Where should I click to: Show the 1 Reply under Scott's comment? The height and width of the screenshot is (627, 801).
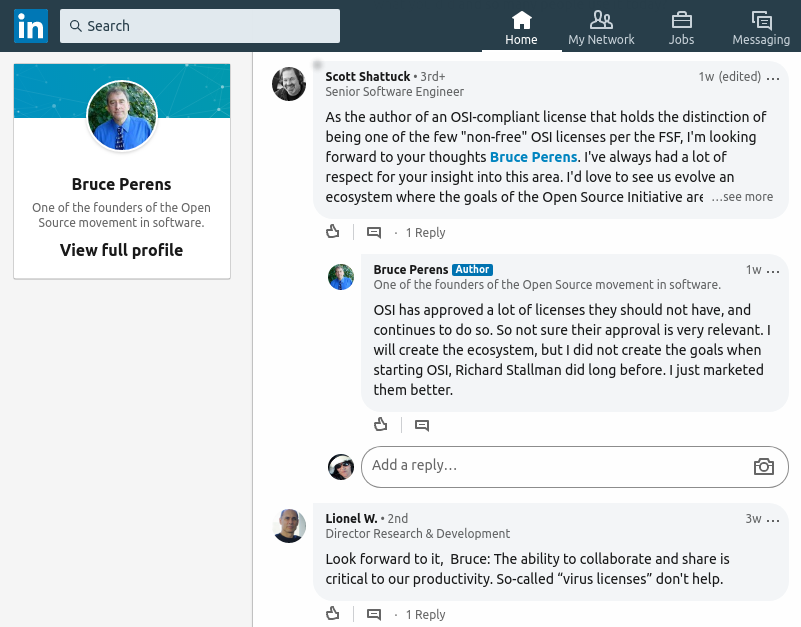coord(426,233)
